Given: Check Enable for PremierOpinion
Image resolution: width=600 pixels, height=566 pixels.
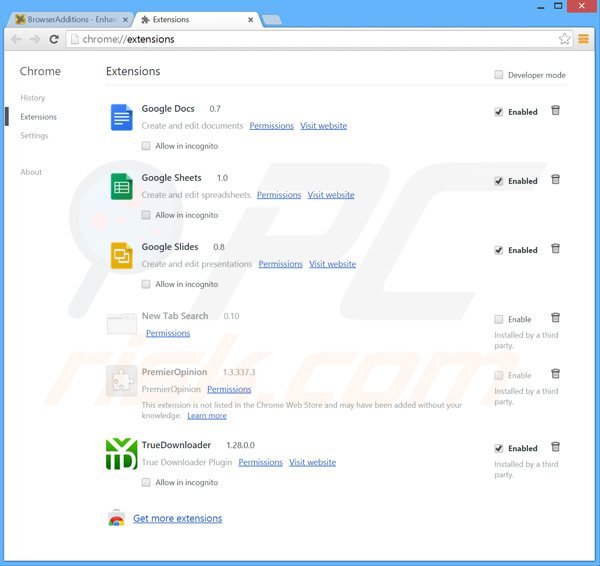Looking at the screenshot, I should point(499,375).
